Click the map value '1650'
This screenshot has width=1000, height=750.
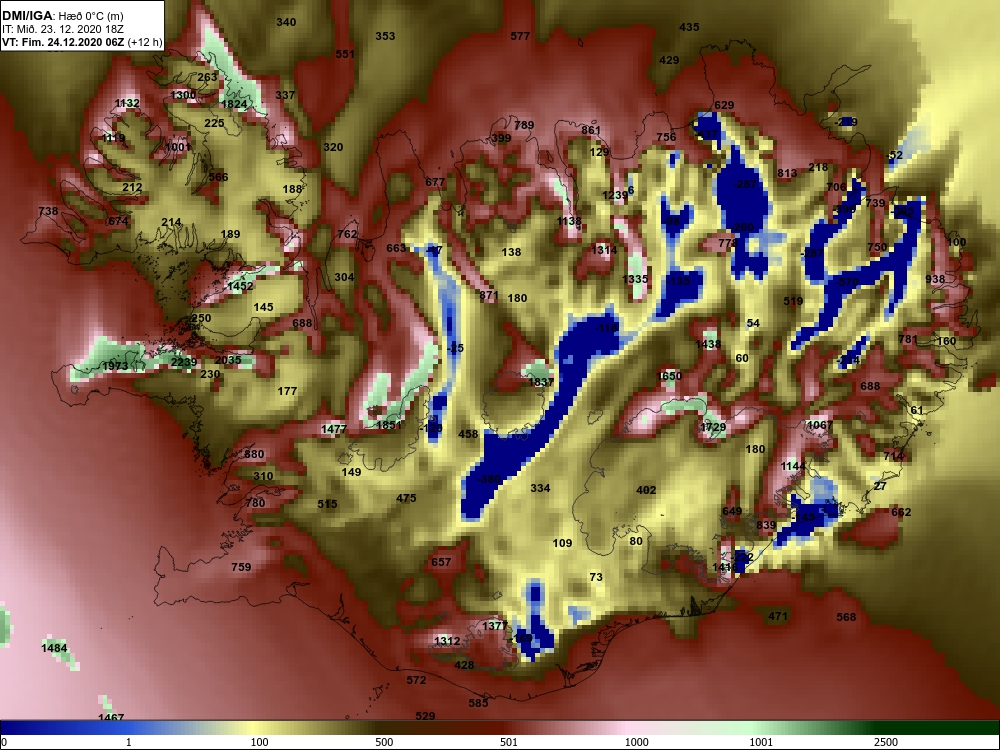pos(669,376)
